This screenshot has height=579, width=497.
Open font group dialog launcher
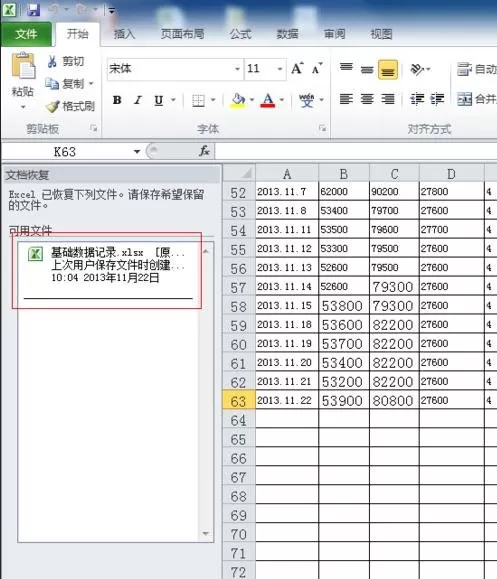point(322,128)
